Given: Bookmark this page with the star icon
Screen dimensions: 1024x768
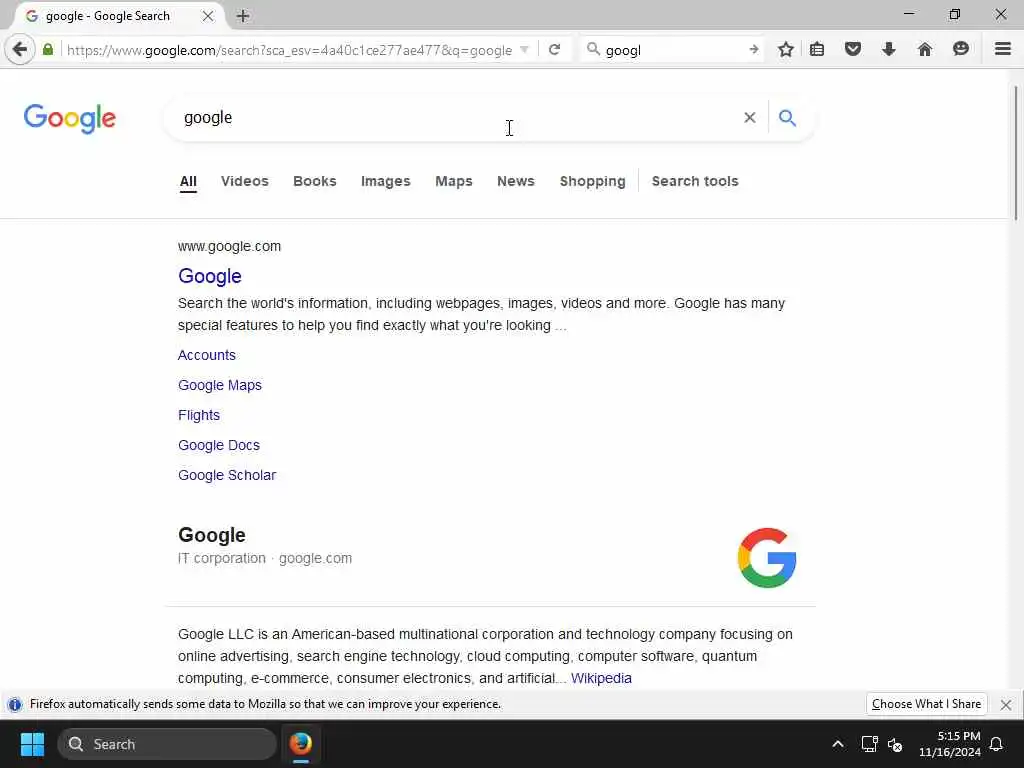Looking at the screenshot, I should 786,50.
